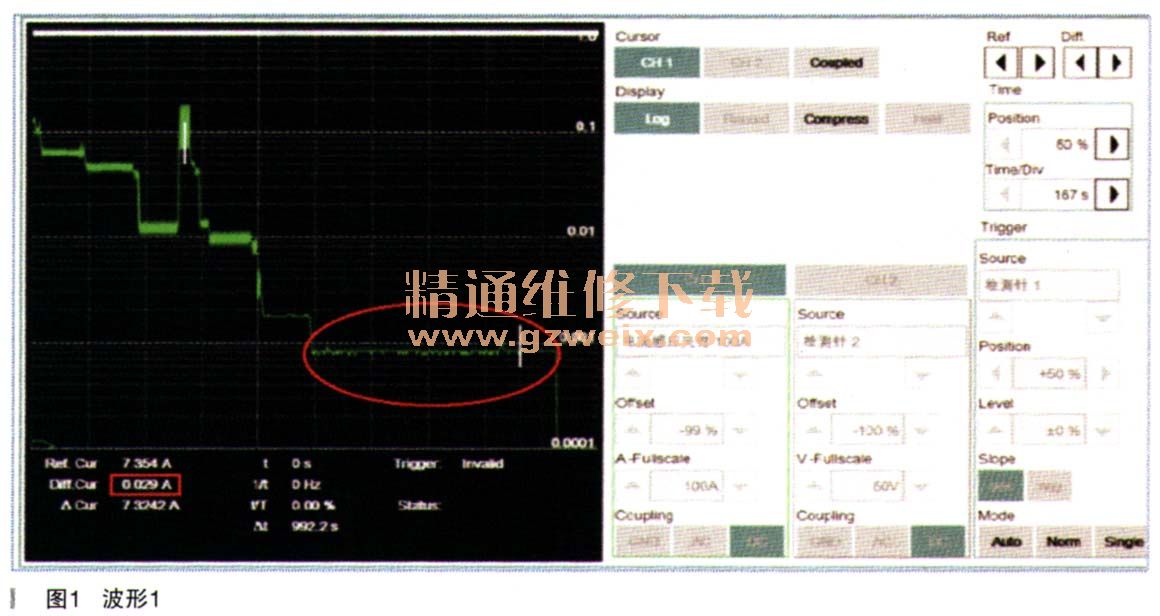Step the Trigger Source down
Screen dimensions: 1160x616
pyautogui.click(x=1102, y=318)
